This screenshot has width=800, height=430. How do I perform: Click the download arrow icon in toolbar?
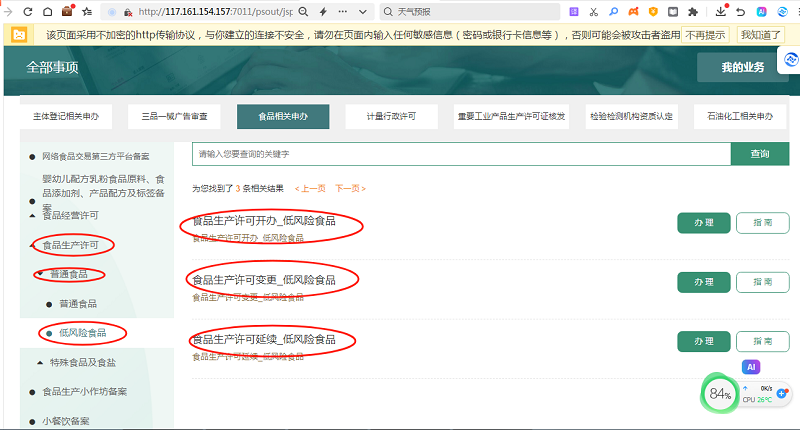point(719,11)
